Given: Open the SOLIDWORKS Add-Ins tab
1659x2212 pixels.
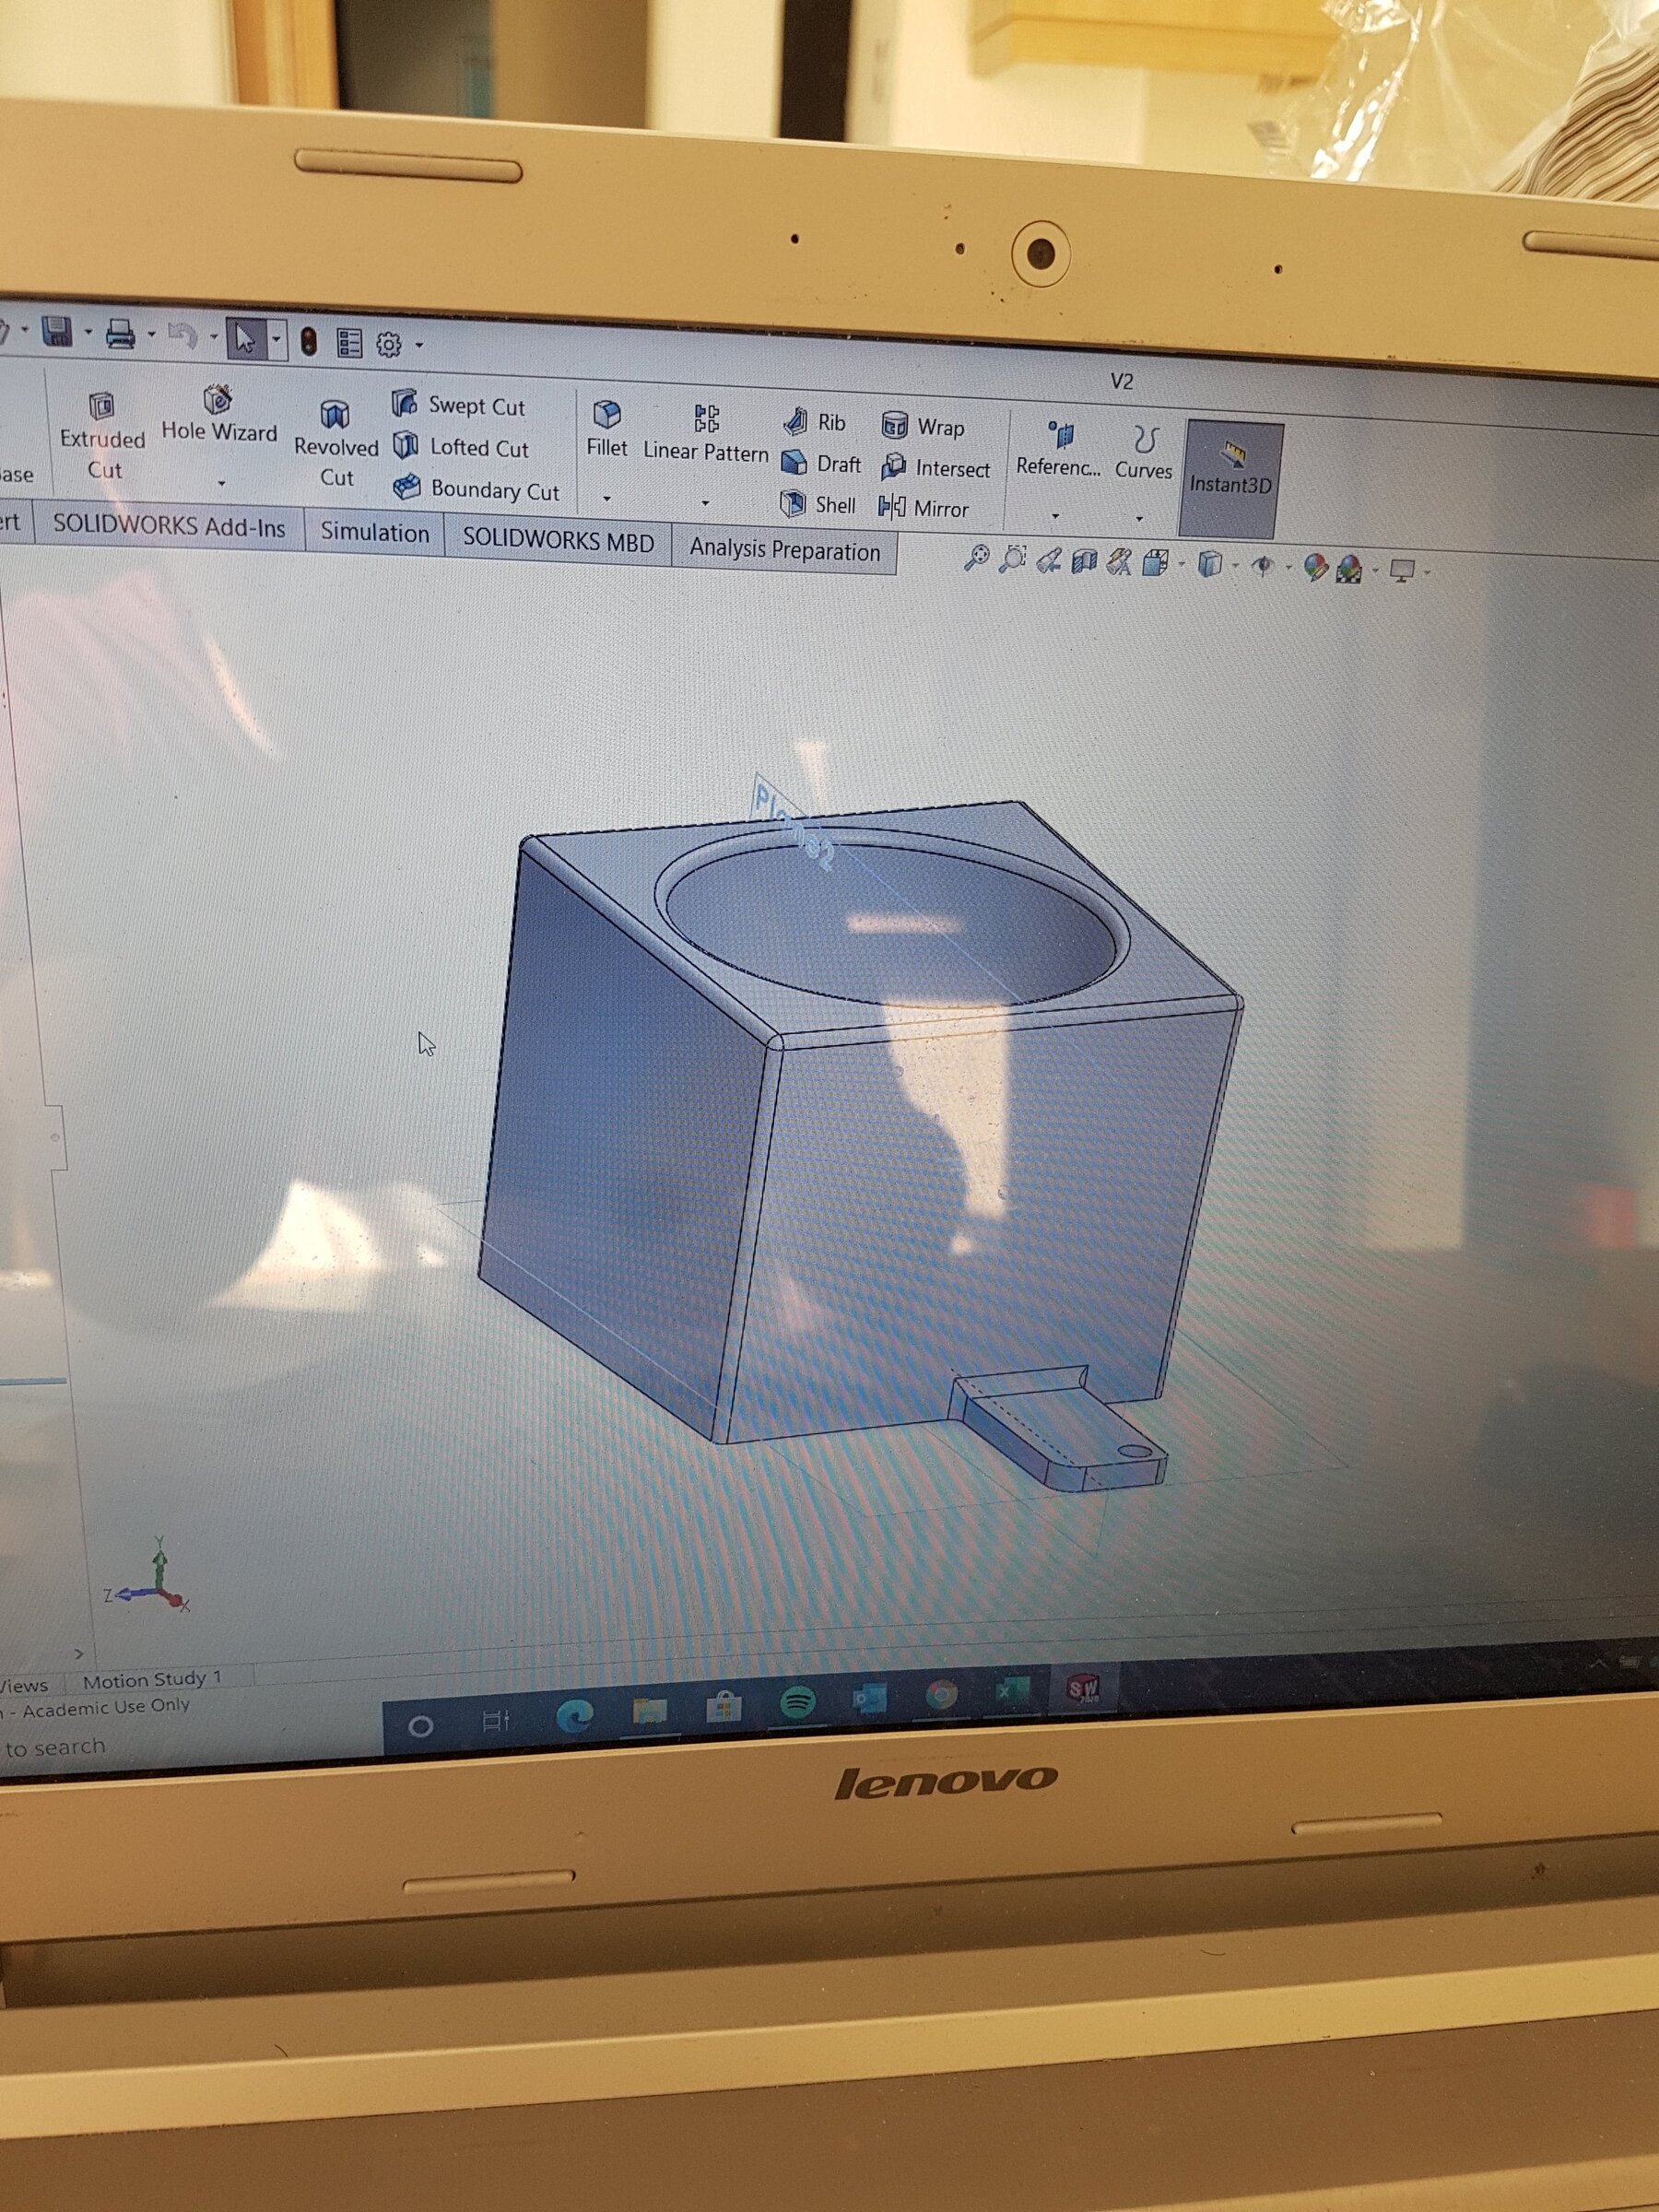Looking at the screenshot, I should click(x=168, y=526).
